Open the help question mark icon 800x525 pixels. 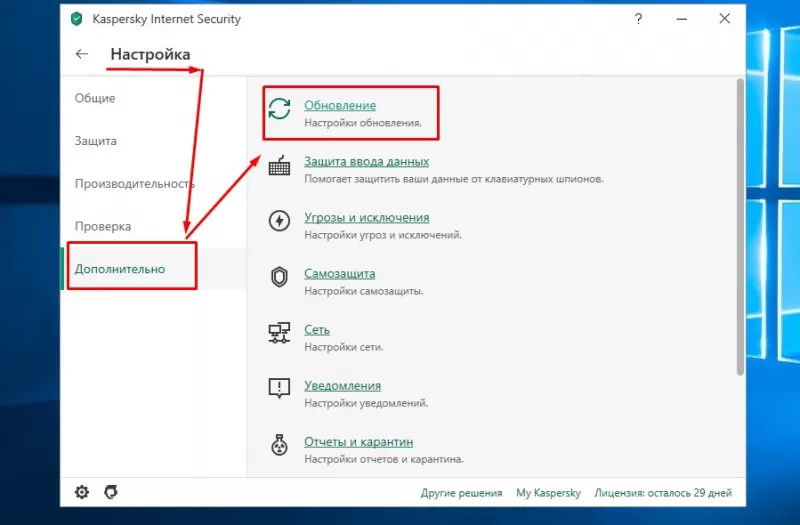(x=638, y=19)
